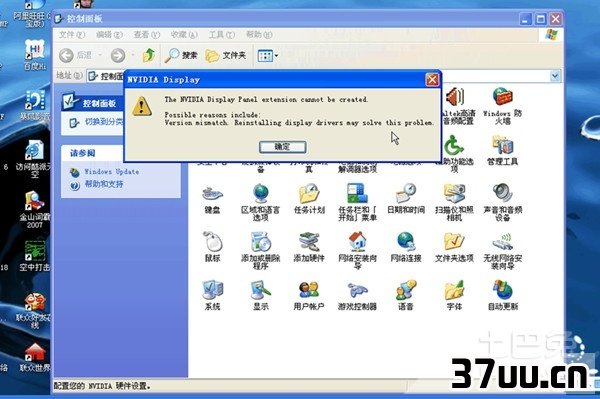Open the 显示 (Display) icon

pos(261,295)
